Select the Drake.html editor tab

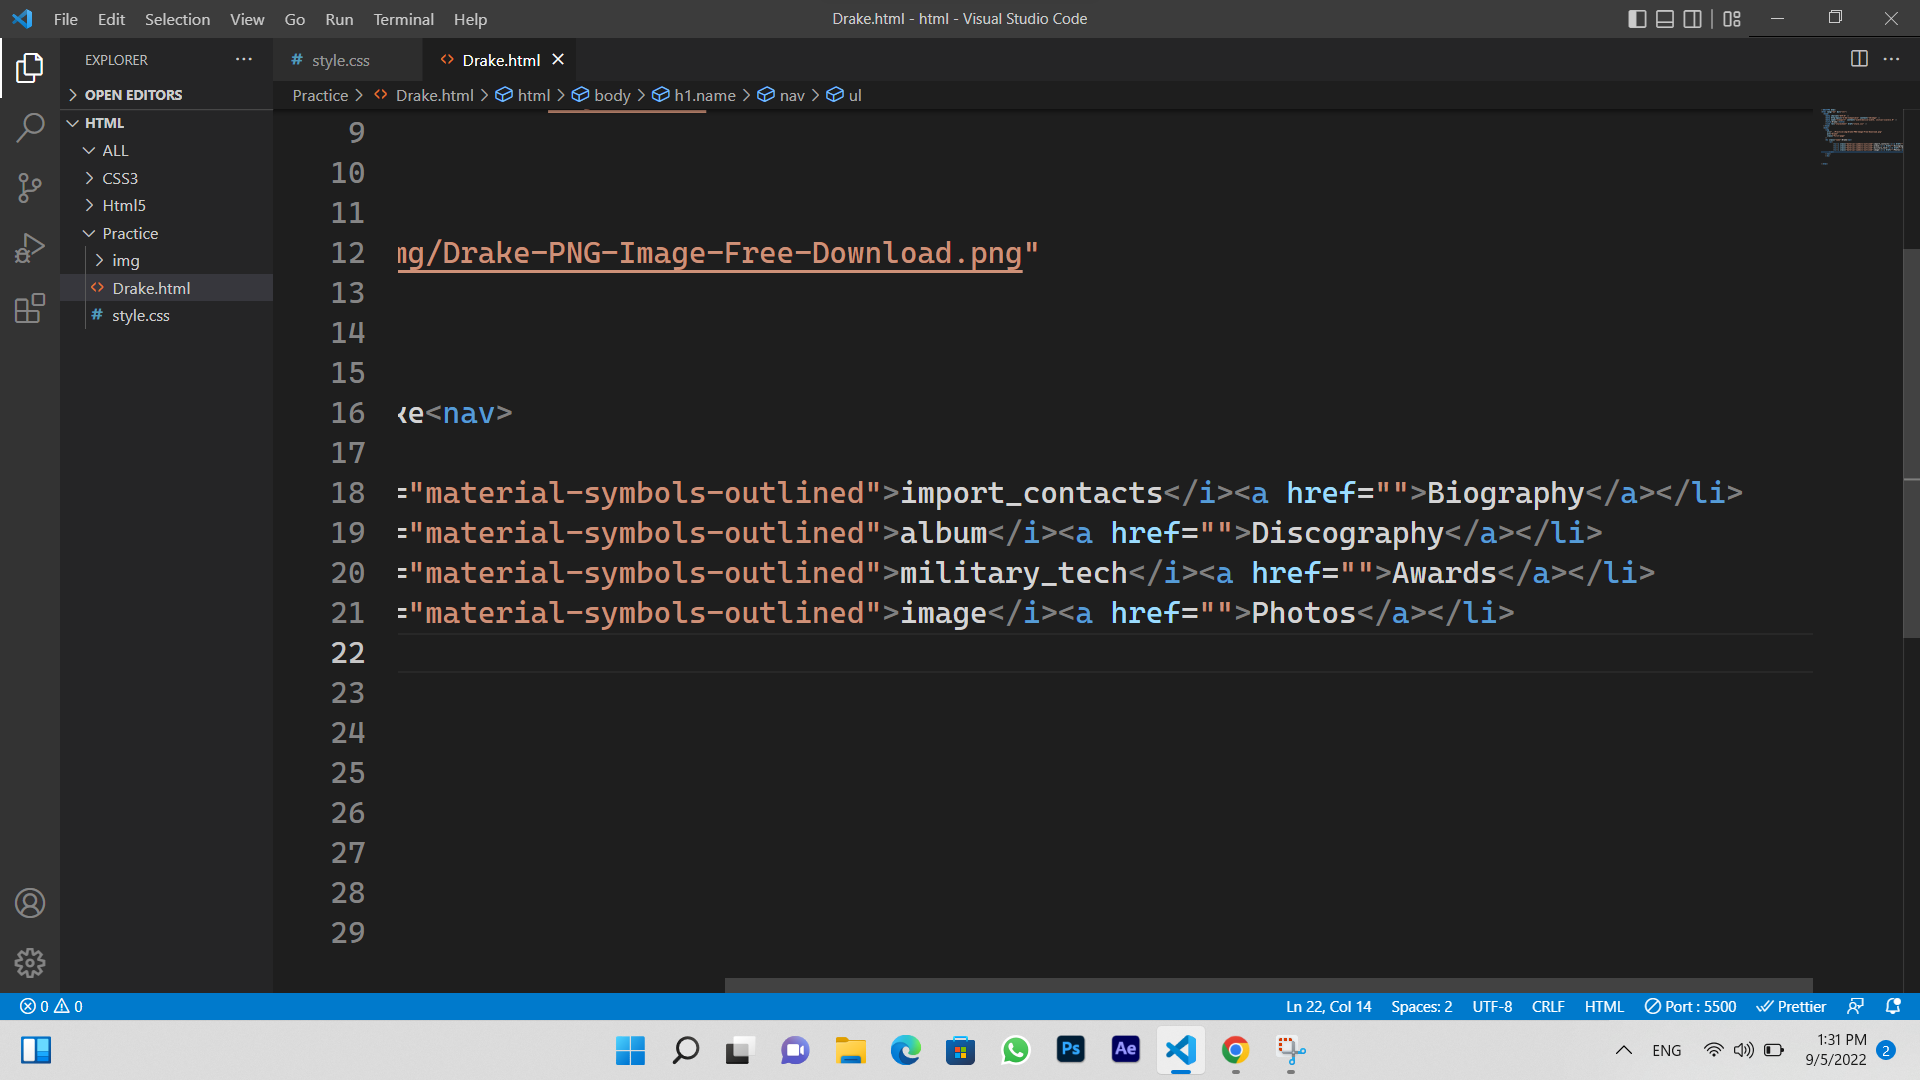(x=501, y=60)
